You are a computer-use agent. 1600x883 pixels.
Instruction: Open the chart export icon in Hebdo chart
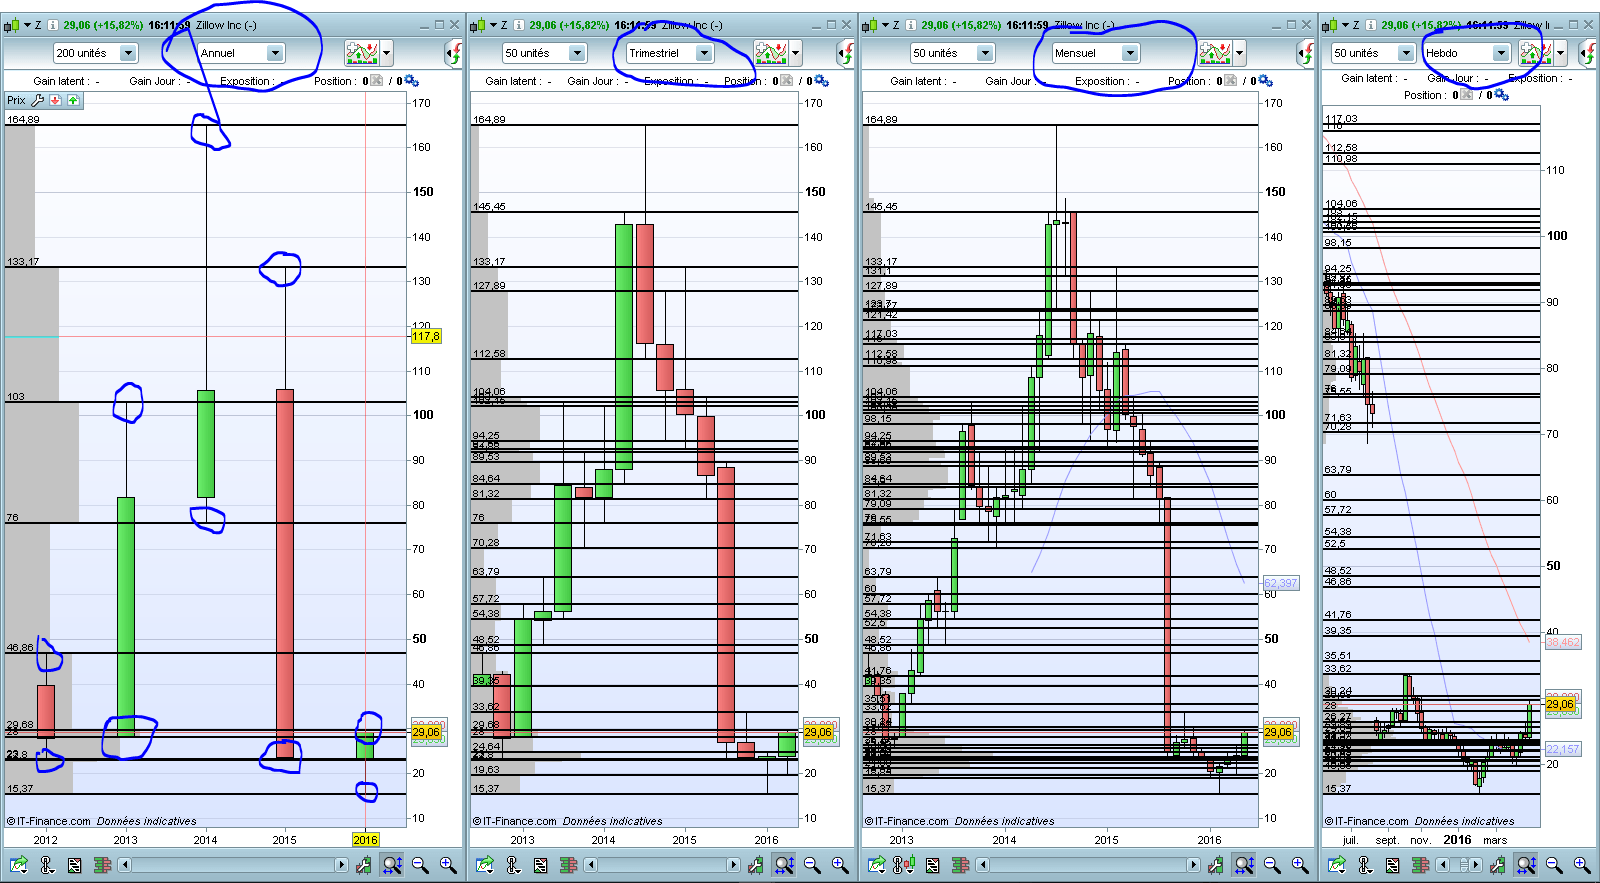pyautogui.click(x=1336, y=865)
